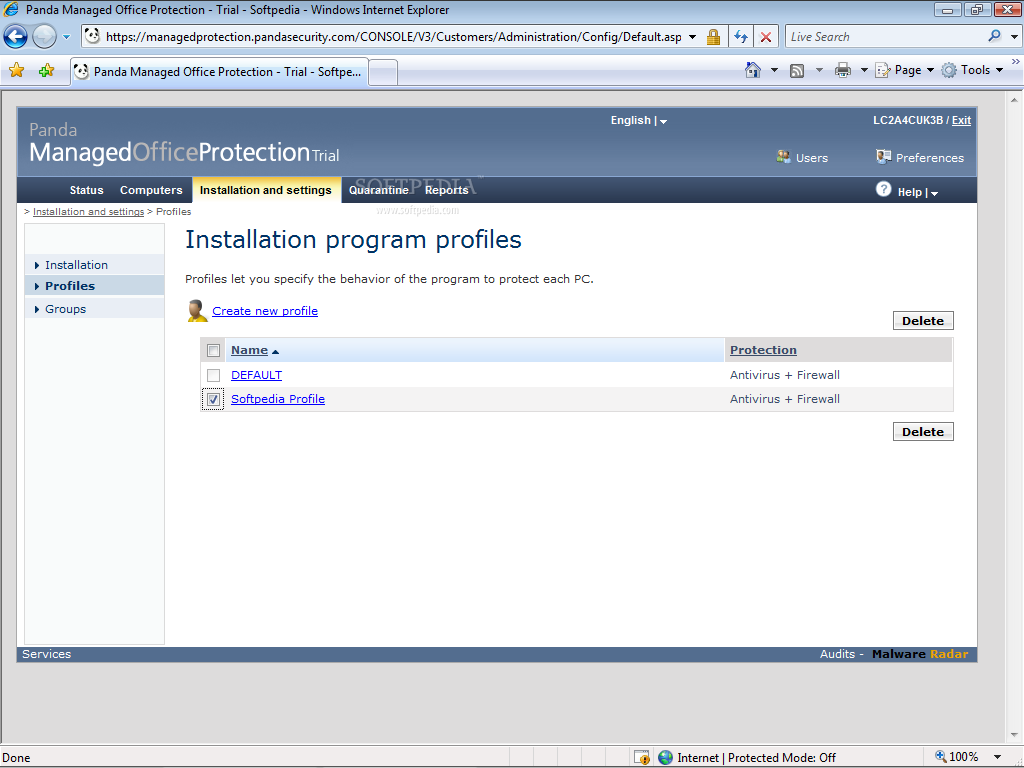Click the upper Delete button above table
This screenshot has width=1024, height=768.
click(x=923, y=321)
